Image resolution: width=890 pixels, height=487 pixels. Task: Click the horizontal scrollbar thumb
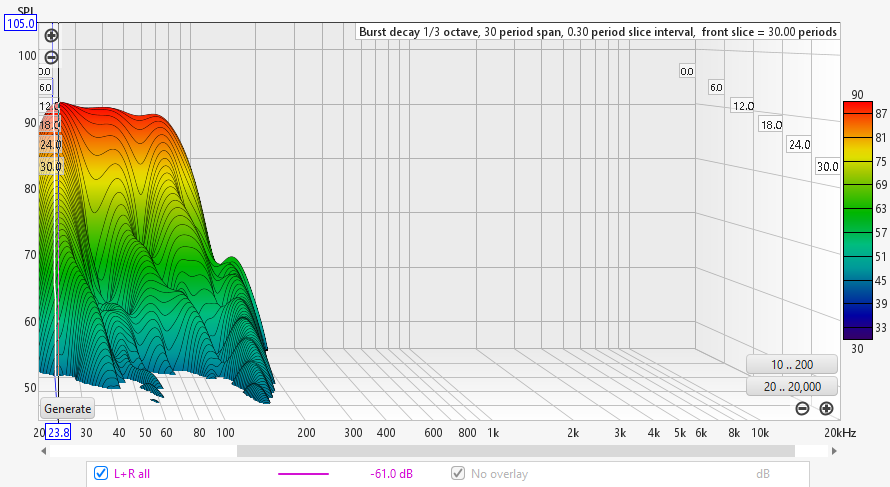click(515, 451)
